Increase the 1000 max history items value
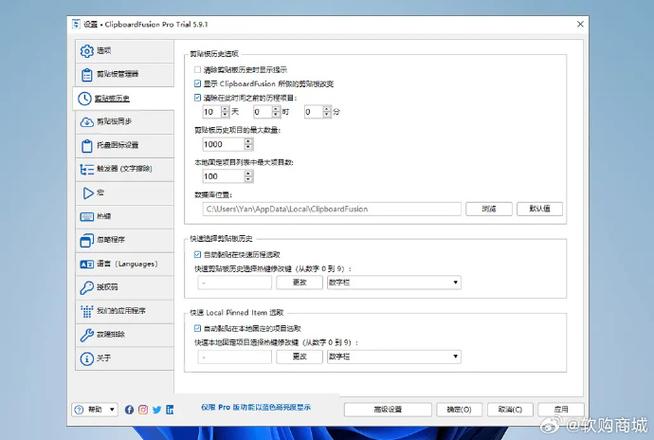 click(x=249, y=142)
